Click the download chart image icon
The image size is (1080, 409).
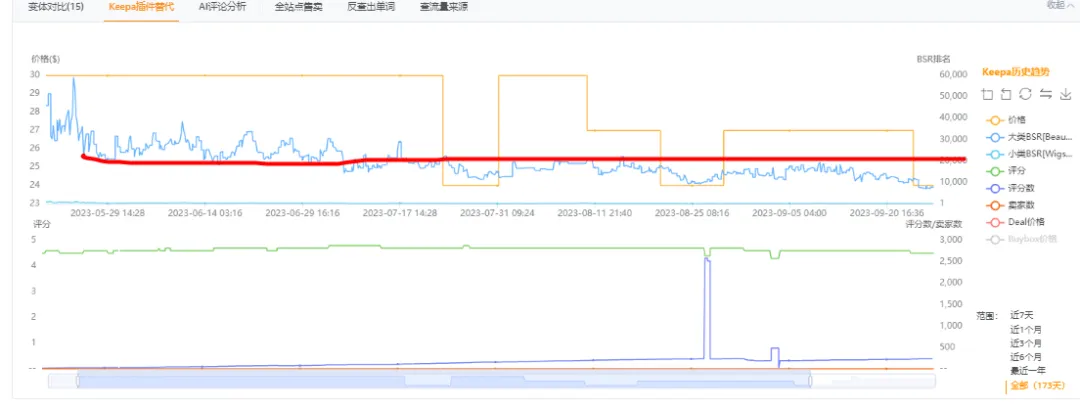(x=1066, y=94)
